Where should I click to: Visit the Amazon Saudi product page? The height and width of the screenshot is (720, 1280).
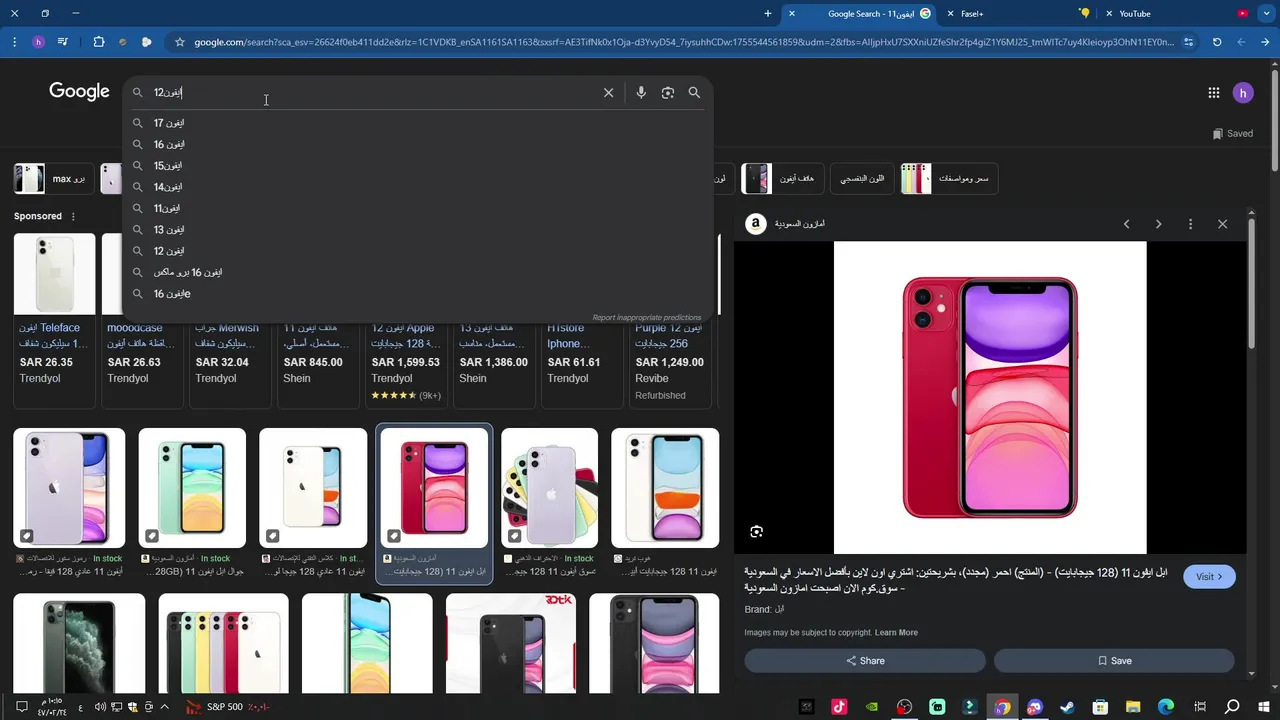pyautogui.click(x=1209, y=577)
